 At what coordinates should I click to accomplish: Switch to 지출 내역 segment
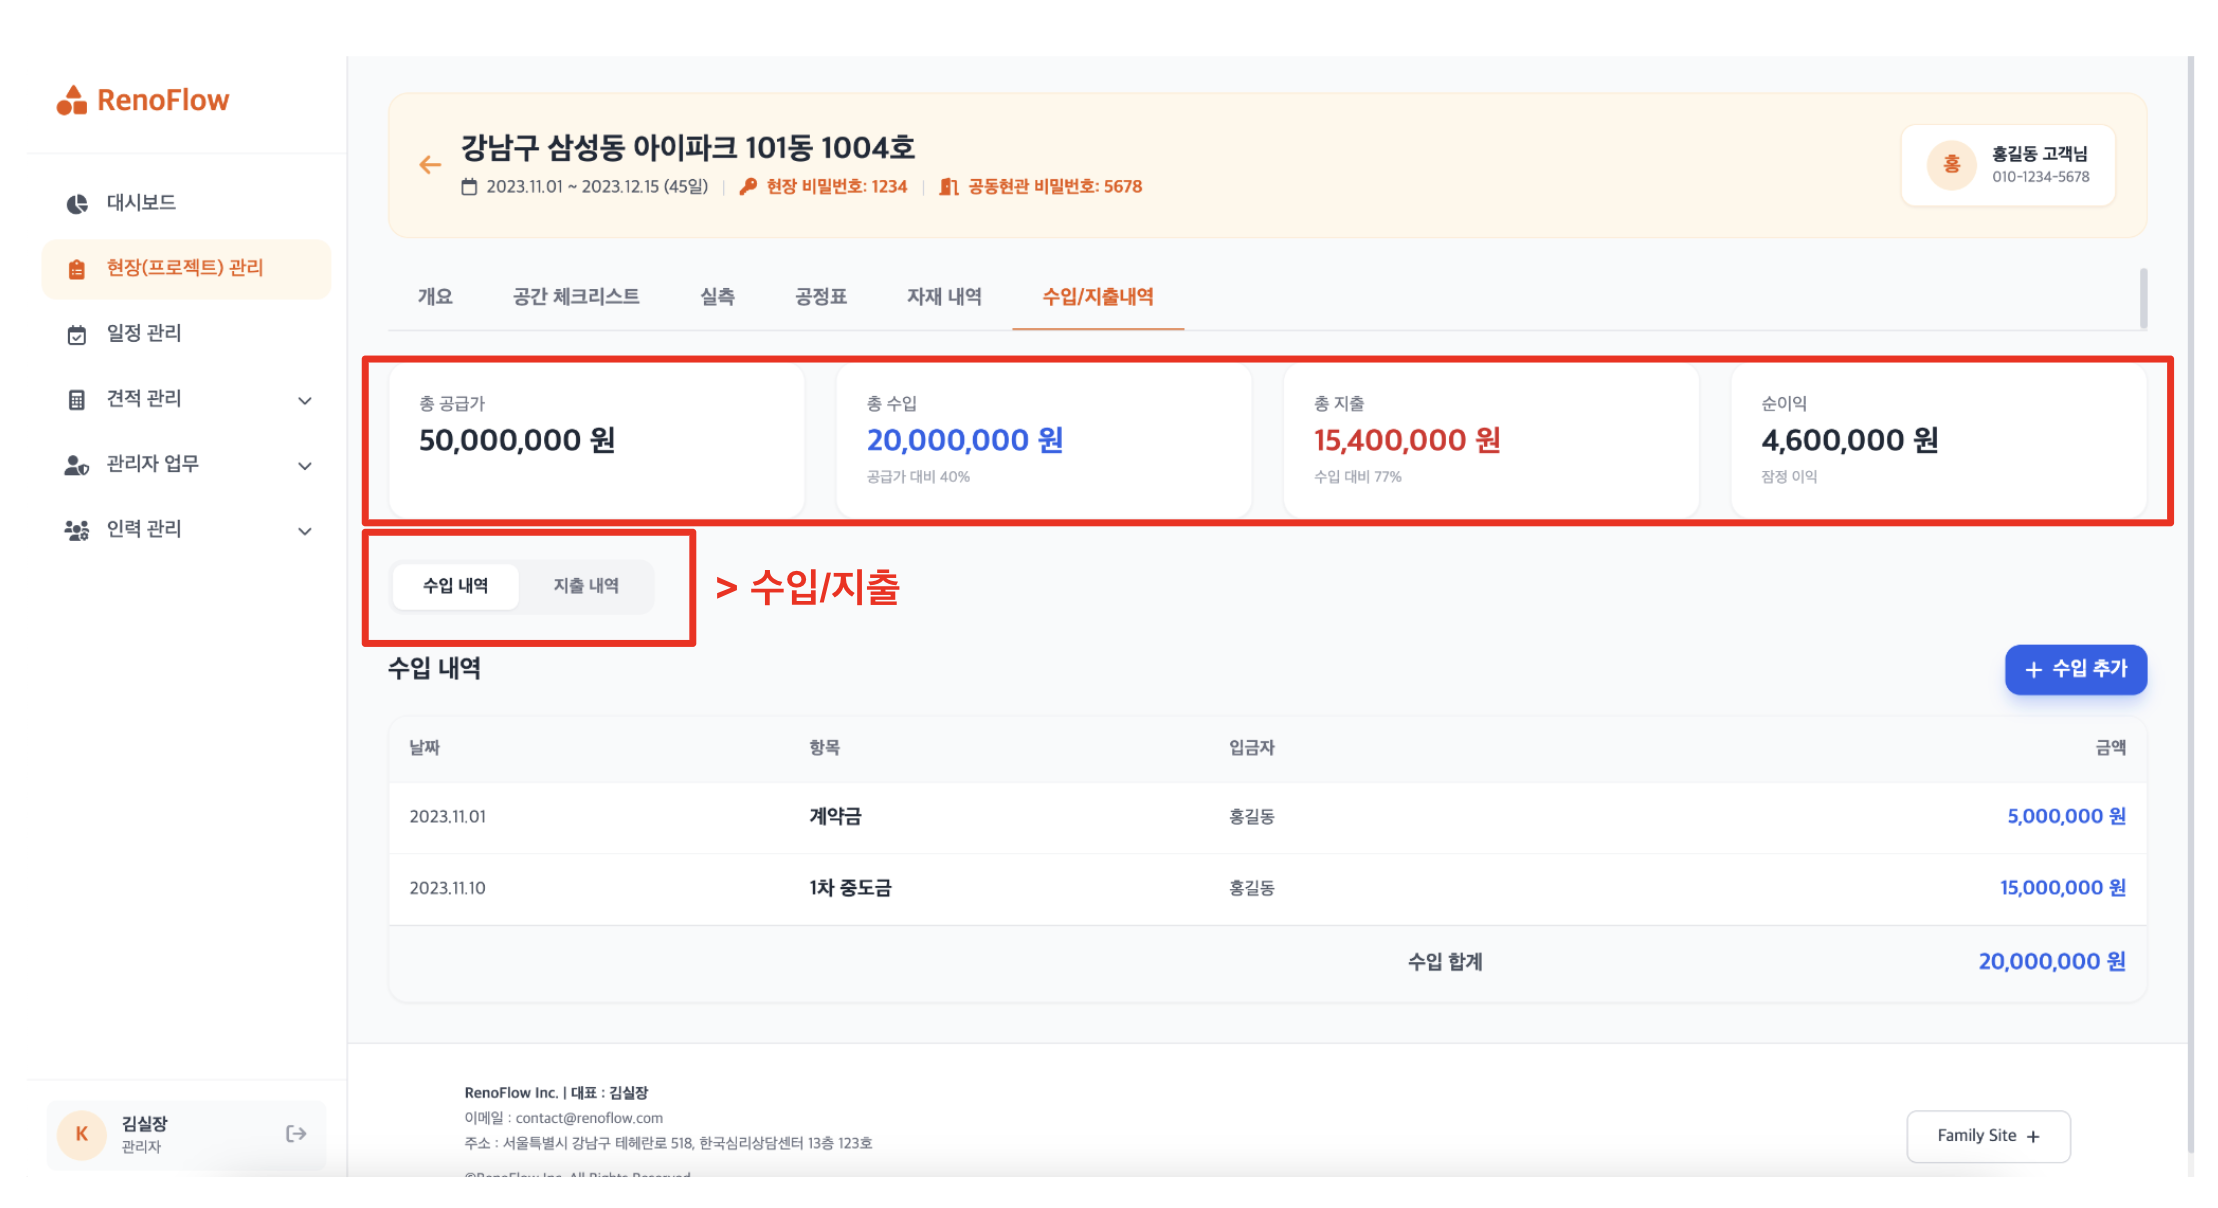[x=586, y=586]
